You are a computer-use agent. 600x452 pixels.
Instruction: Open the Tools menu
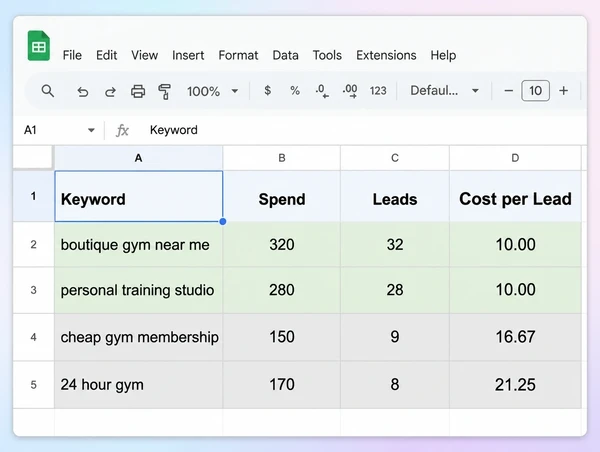327,55
